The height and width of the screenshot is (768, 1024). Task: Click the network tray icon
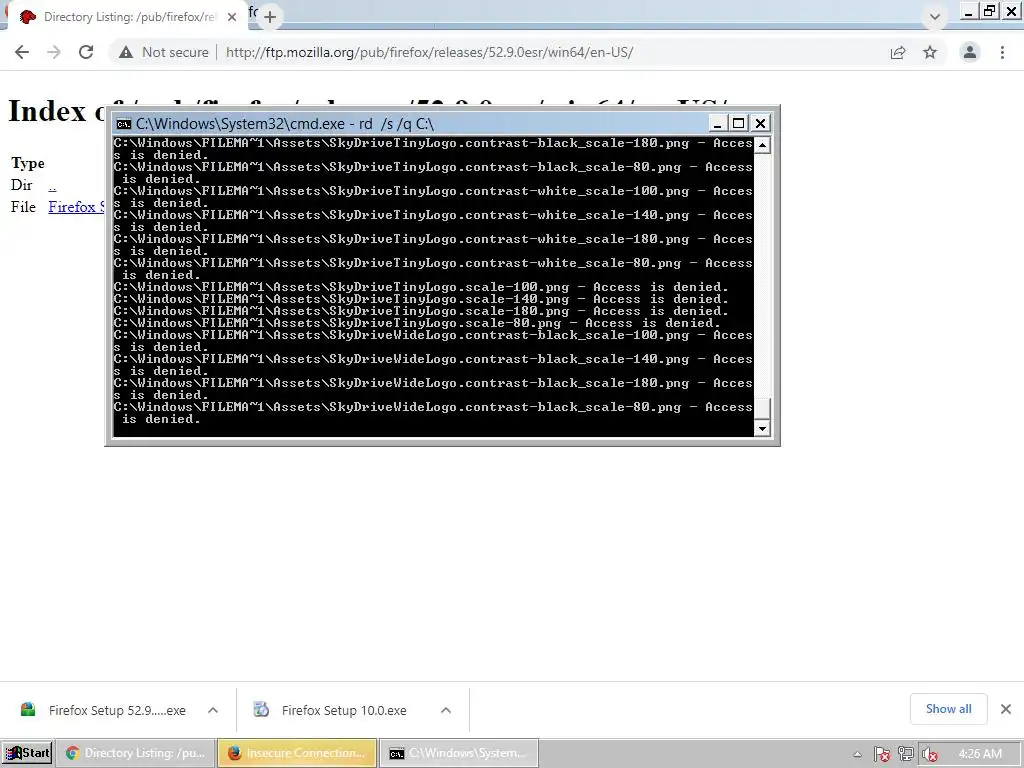906,754
